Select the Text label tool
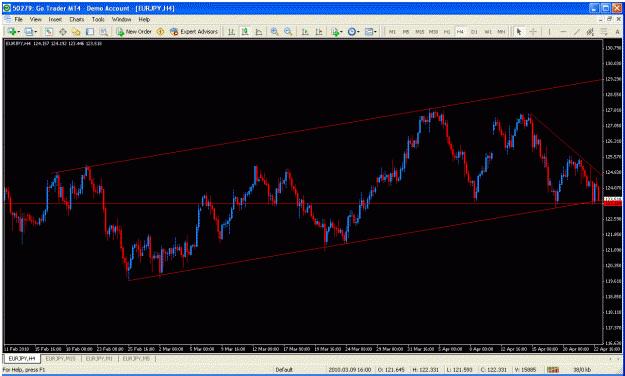Viewport: 625px width, 376px height. pos(617,31)
